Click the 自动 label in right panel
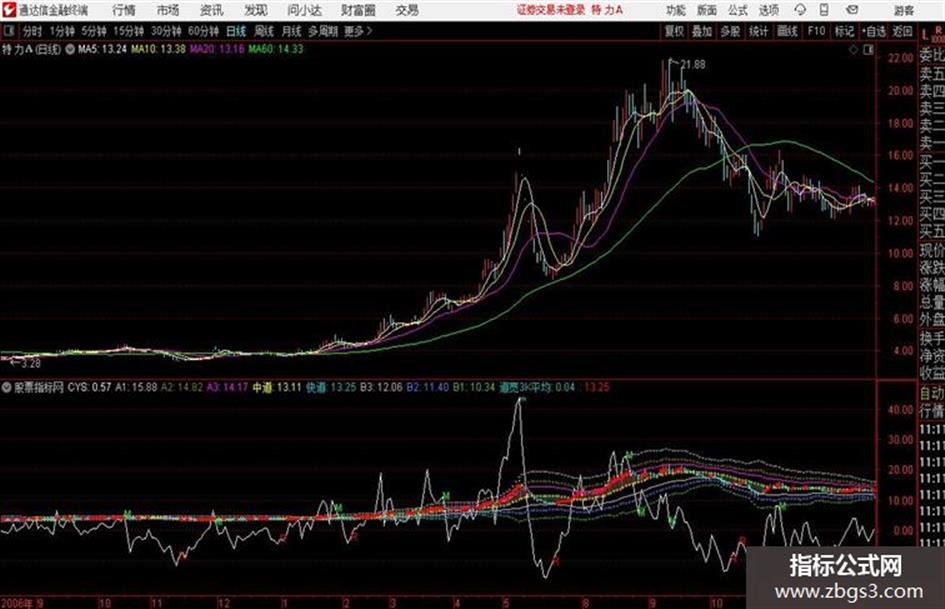945x609 pixels. coord(932,394)
